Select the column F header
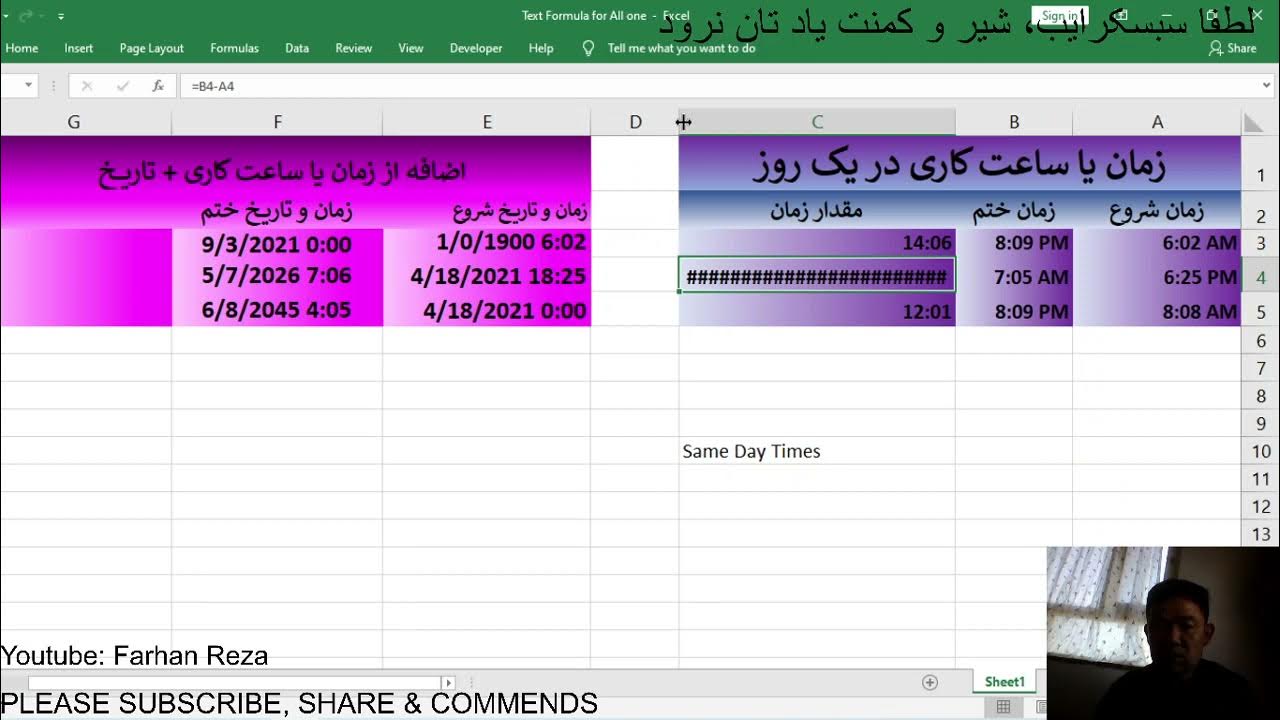Image resolution: width=1280 pixels, height=720 pixels. coord(277,122)
